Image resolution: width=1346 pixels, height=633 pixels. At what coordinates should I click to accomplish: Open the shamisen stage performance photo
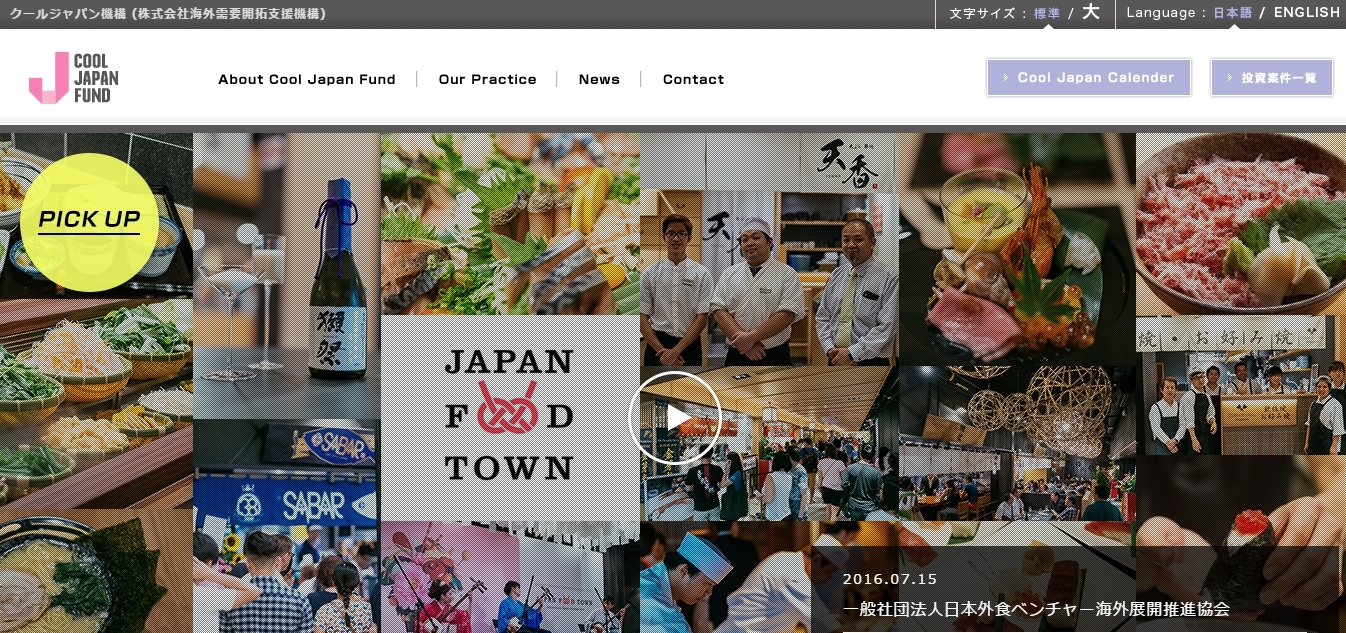point(510,577)
